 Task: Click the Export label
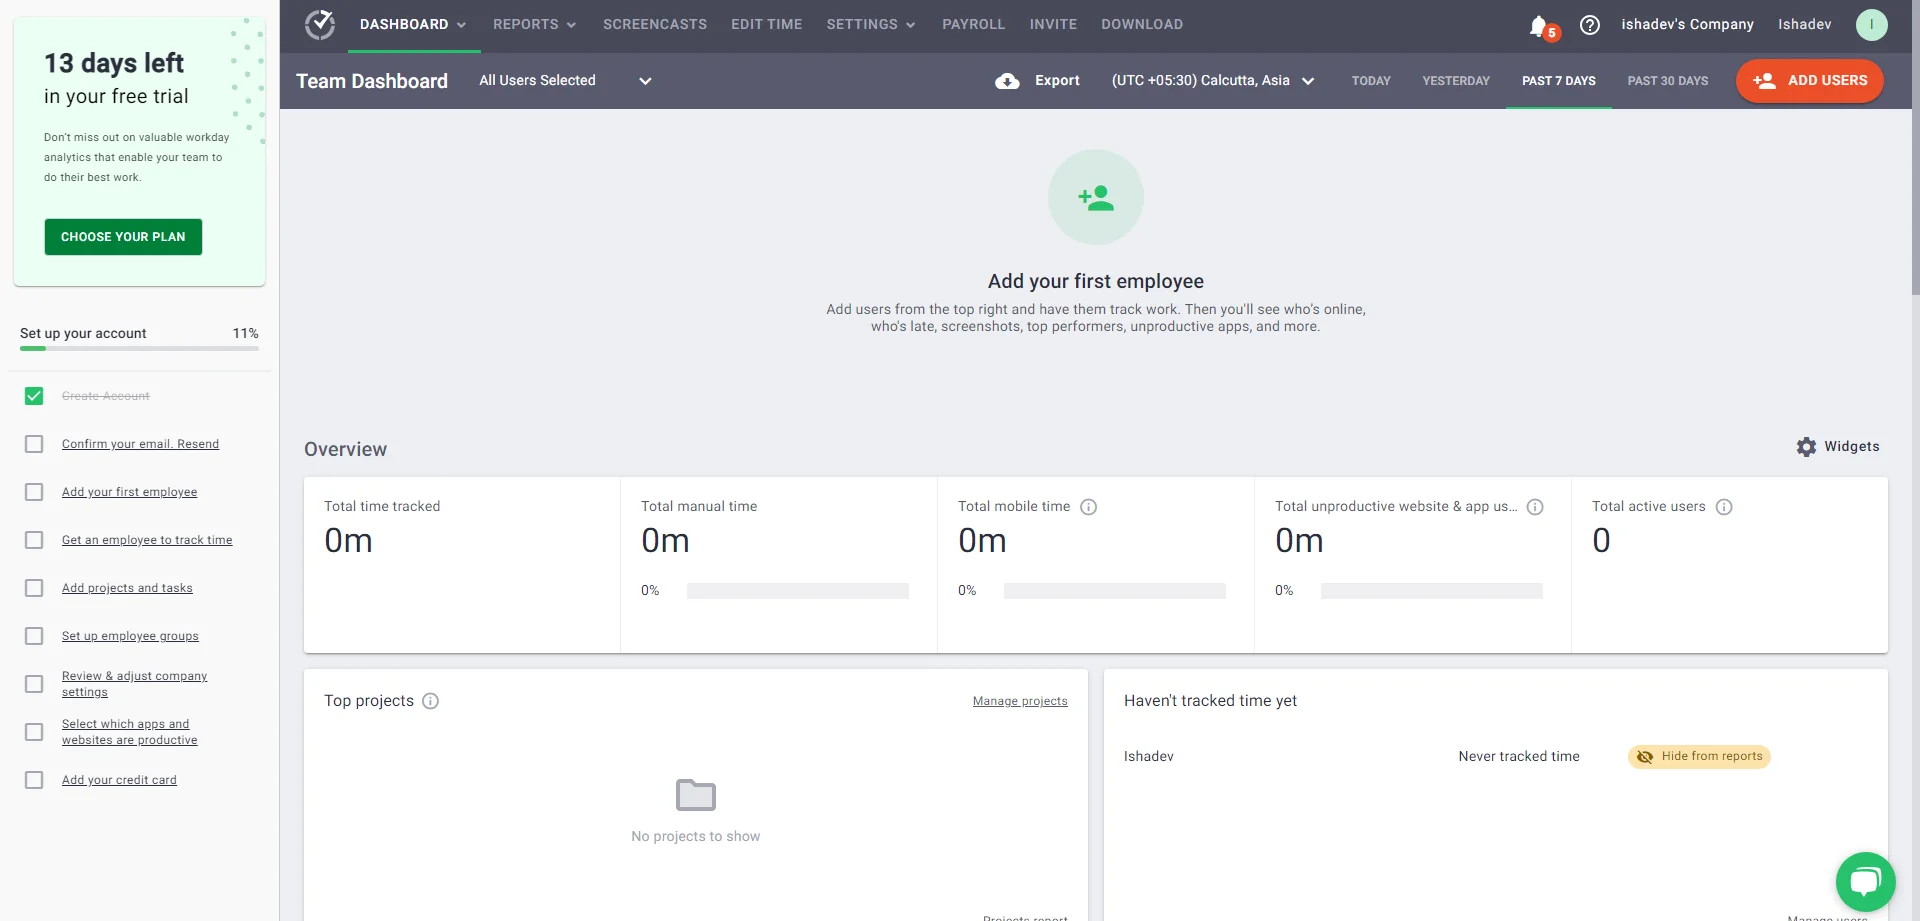(1057, 81)
